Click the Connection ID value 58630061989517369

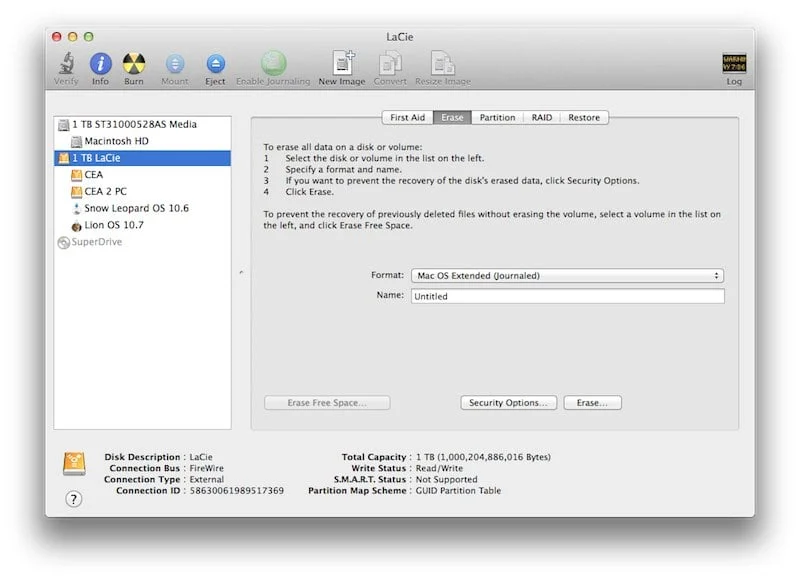(x=237, y=491)
